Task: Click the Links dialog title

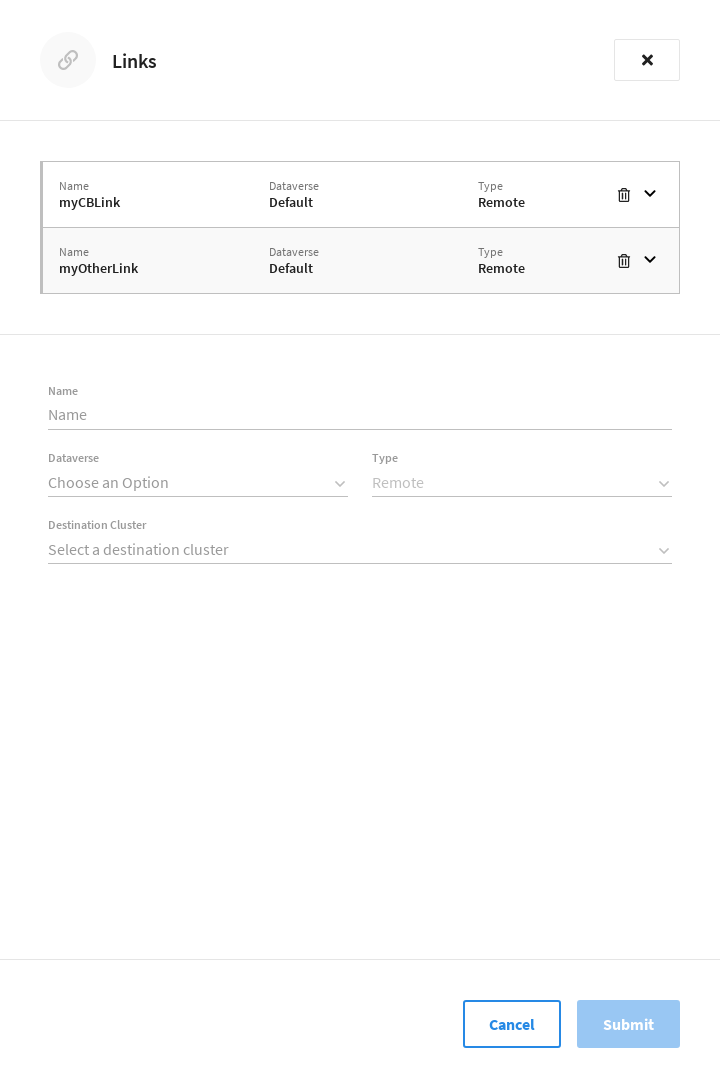Action: pyautogui.click(x=134, y=61)
